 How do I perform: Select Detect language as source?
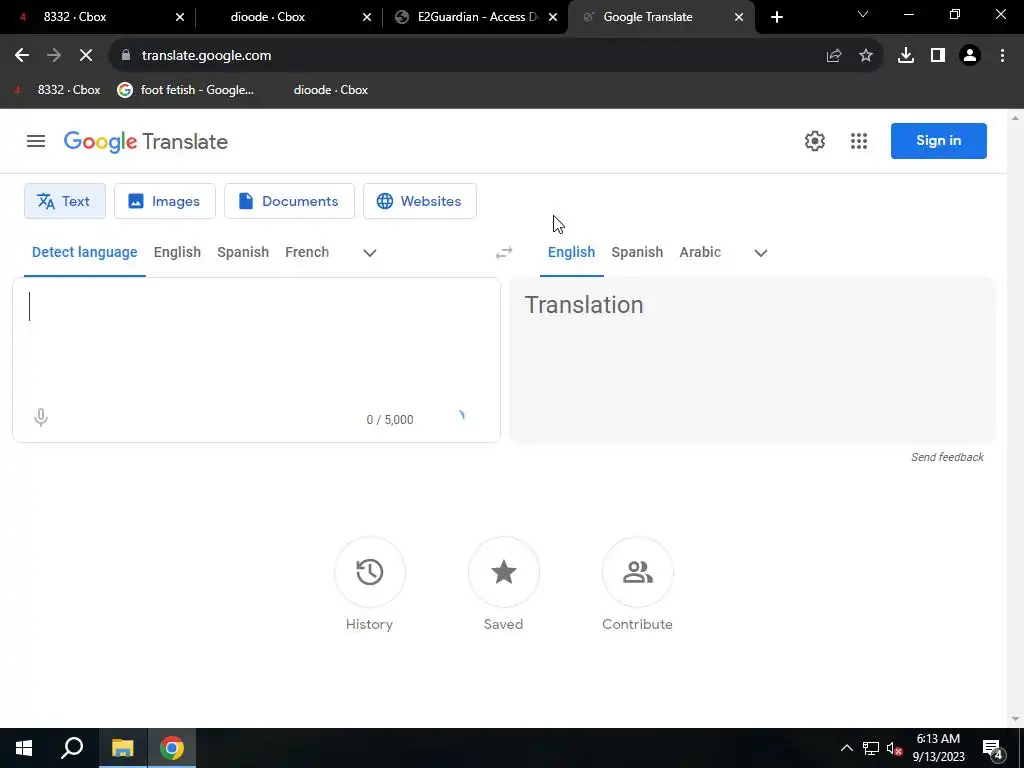click(x=85, y=252)
